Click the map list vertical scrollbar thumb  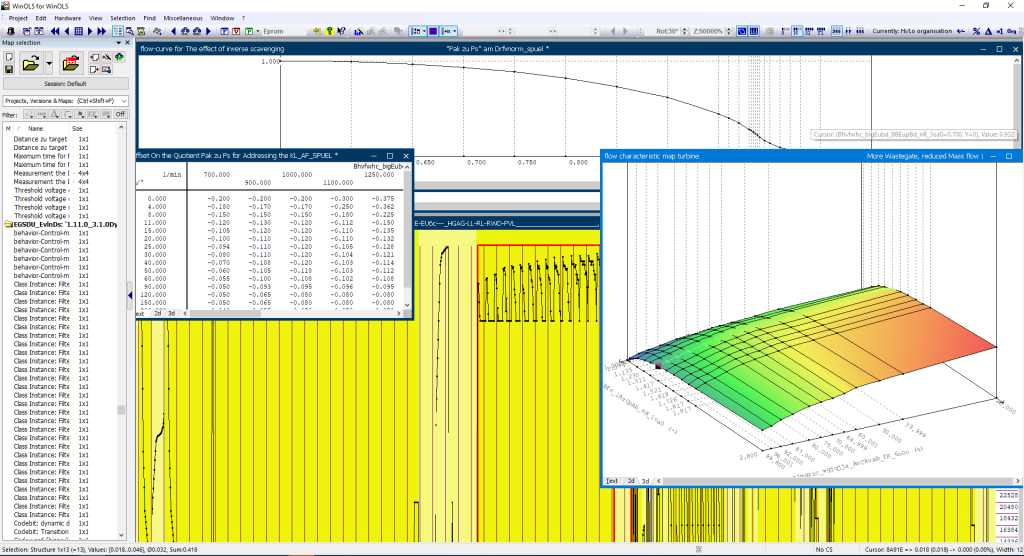tap(121, 410)
